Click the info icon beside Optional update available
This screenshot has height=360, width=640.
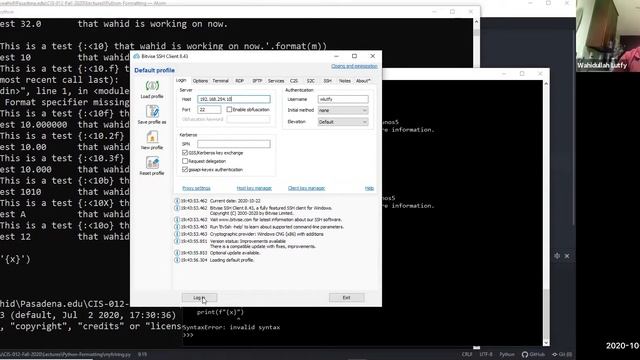coord(177,253)
